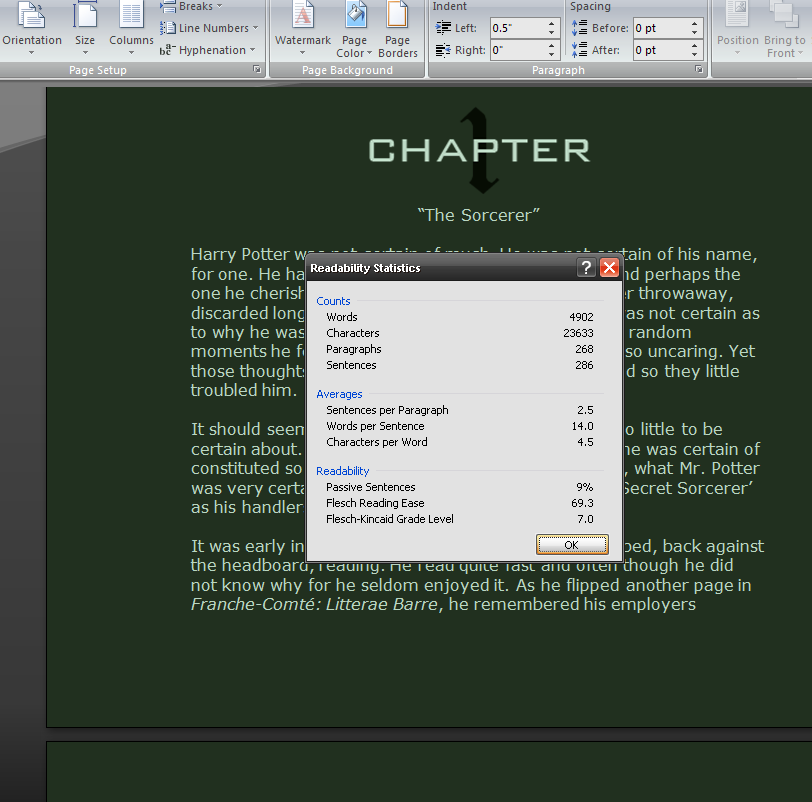Click the Averages heading
812x802 pixels.
coord(339,394)
